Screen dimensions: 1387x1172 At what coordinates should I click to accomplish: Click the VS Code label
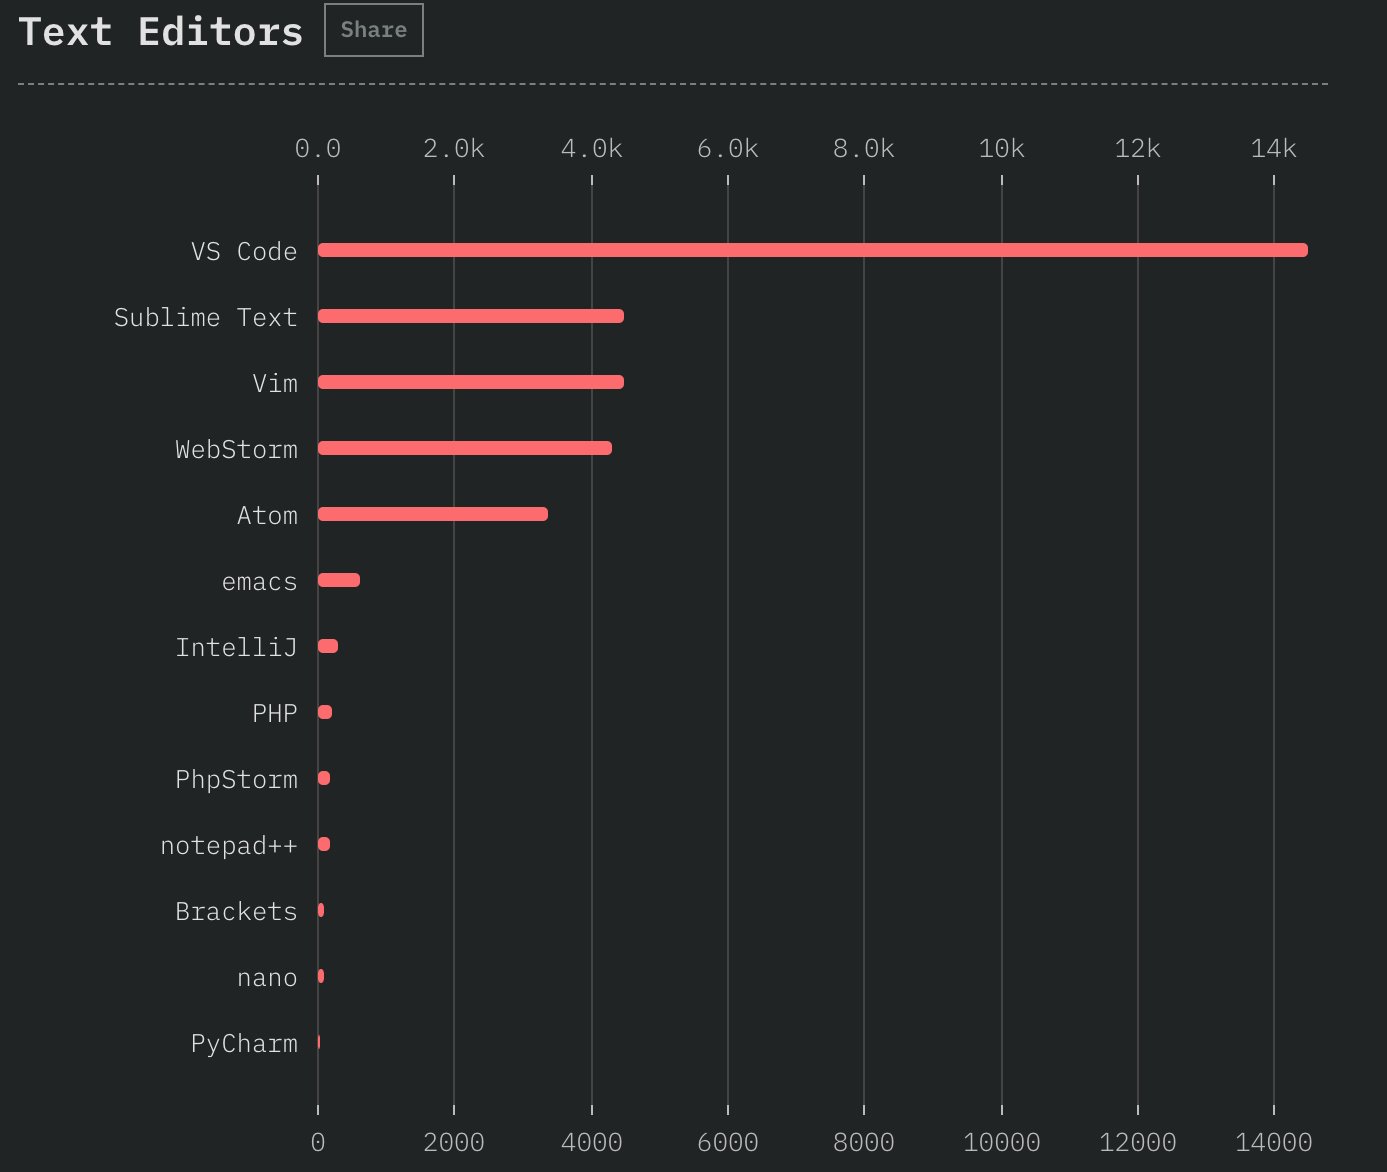coord(244,251)
